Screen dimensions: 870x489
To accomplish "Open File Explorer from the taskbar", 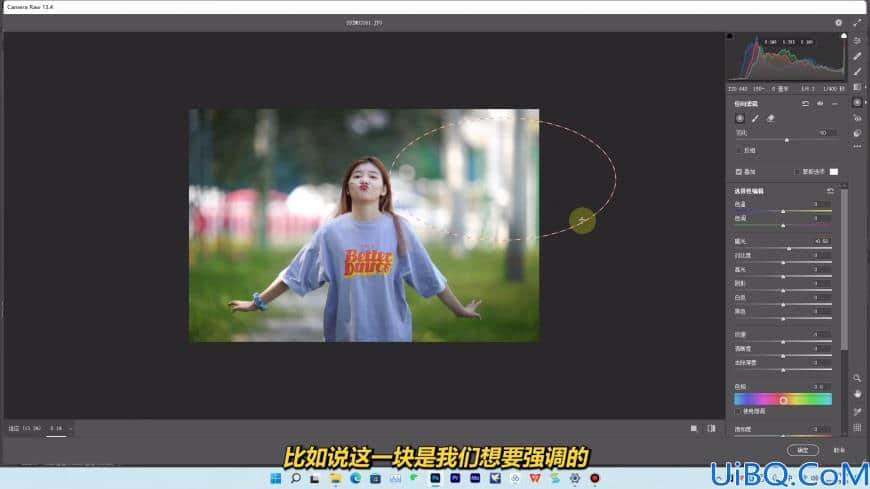I will (x=335, y=478).
